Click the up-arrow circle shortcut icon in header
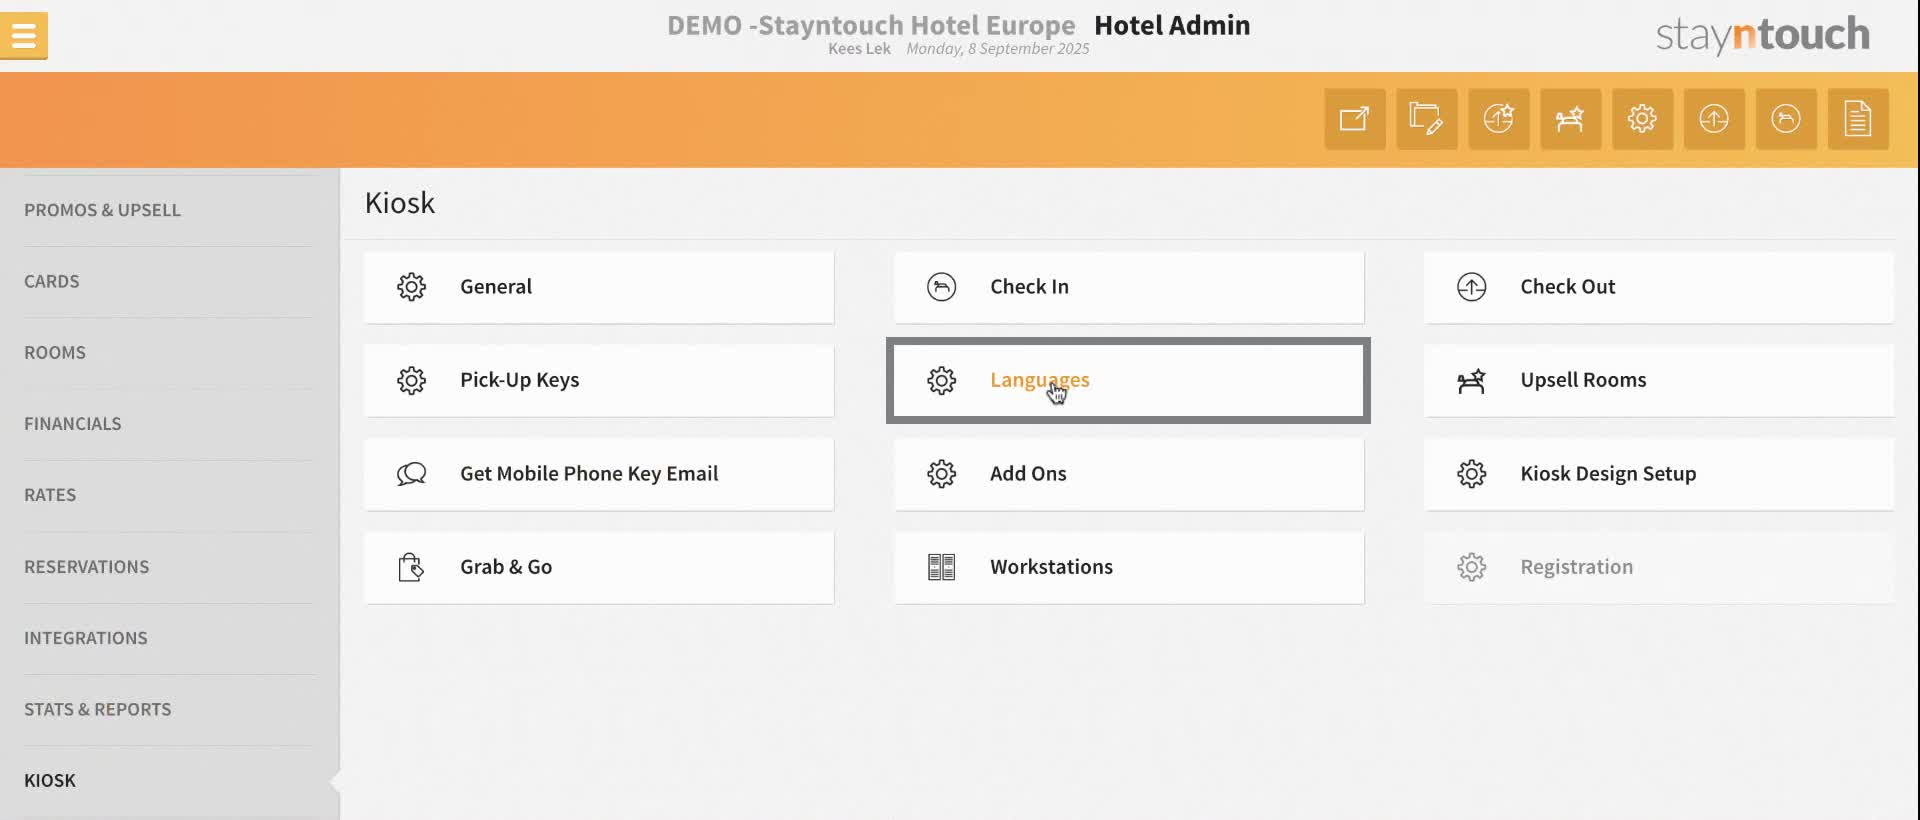This screenshot has width=1920, height=820. click(x=1714, y=119)
